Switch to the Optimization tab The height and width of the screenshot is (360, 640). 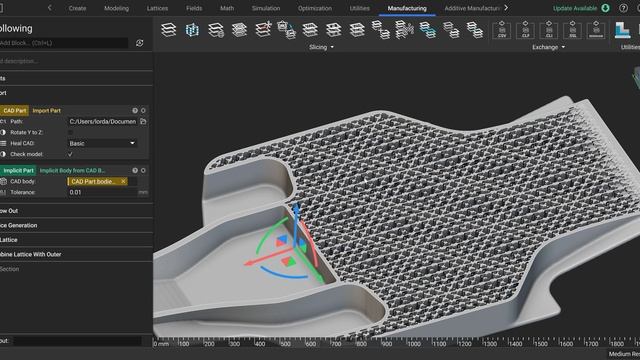coord(315,8)
